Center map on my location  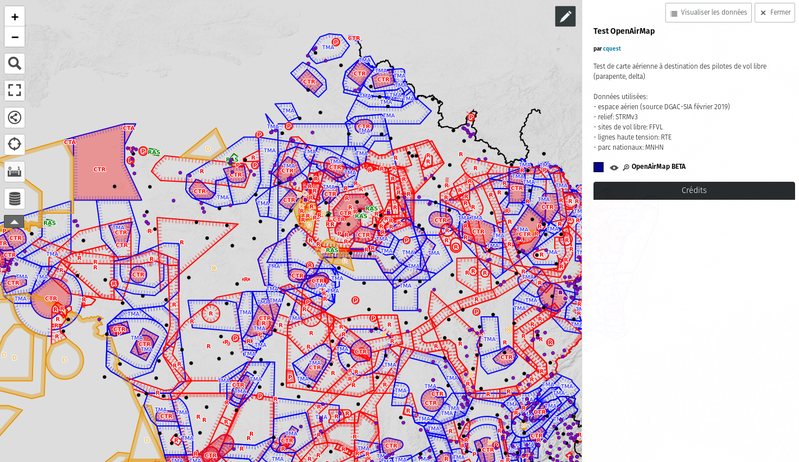tap(14, 144)
